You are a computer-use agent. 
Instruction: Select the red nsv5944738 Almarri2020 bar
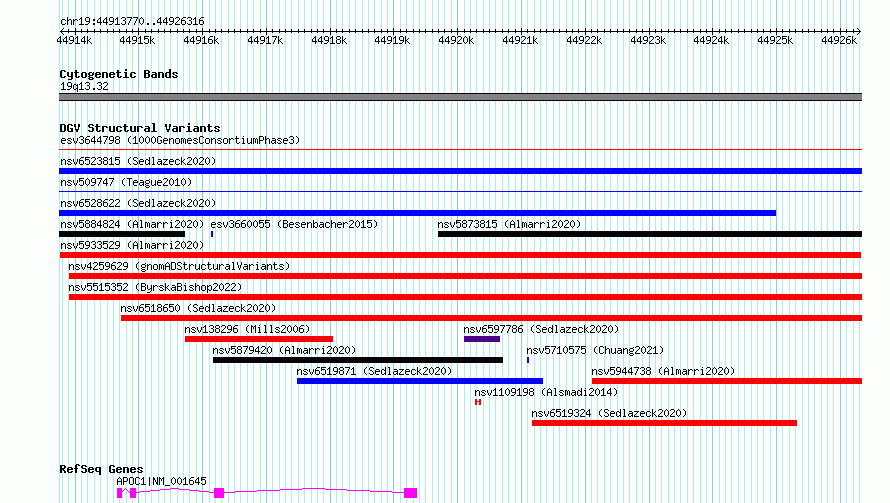727,381
